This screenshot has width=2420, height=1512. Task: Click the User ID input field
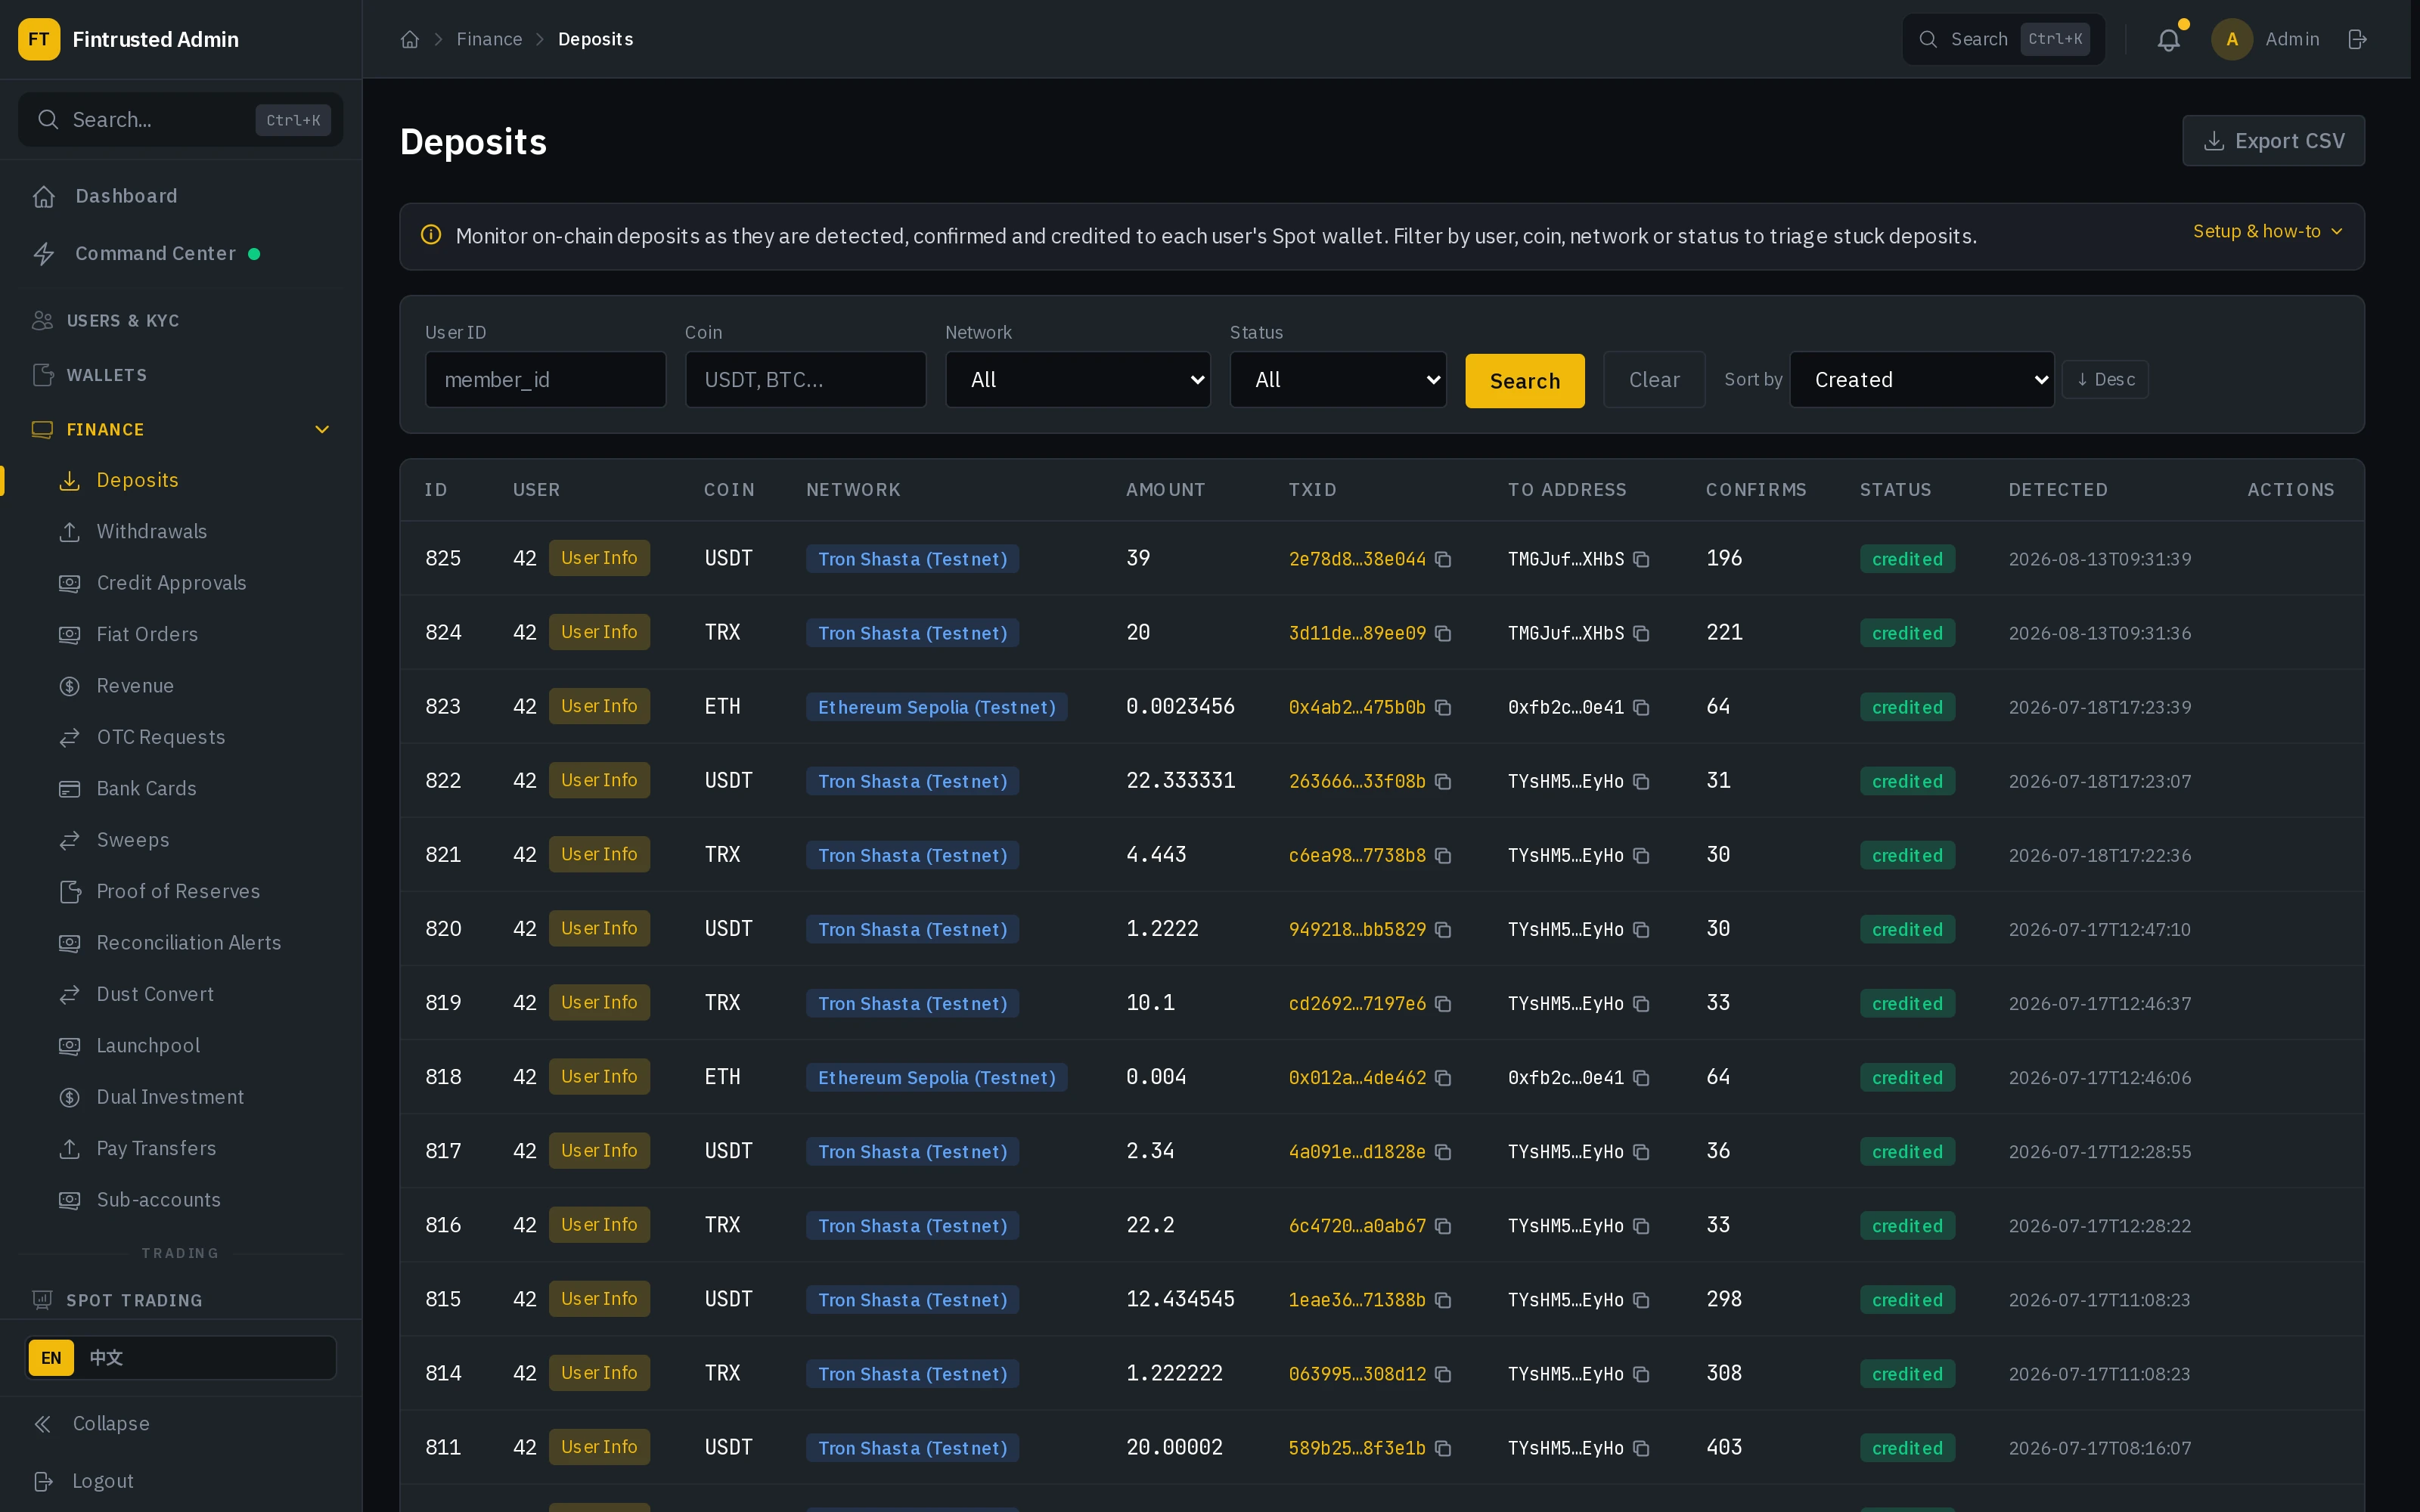pos(545,379)
